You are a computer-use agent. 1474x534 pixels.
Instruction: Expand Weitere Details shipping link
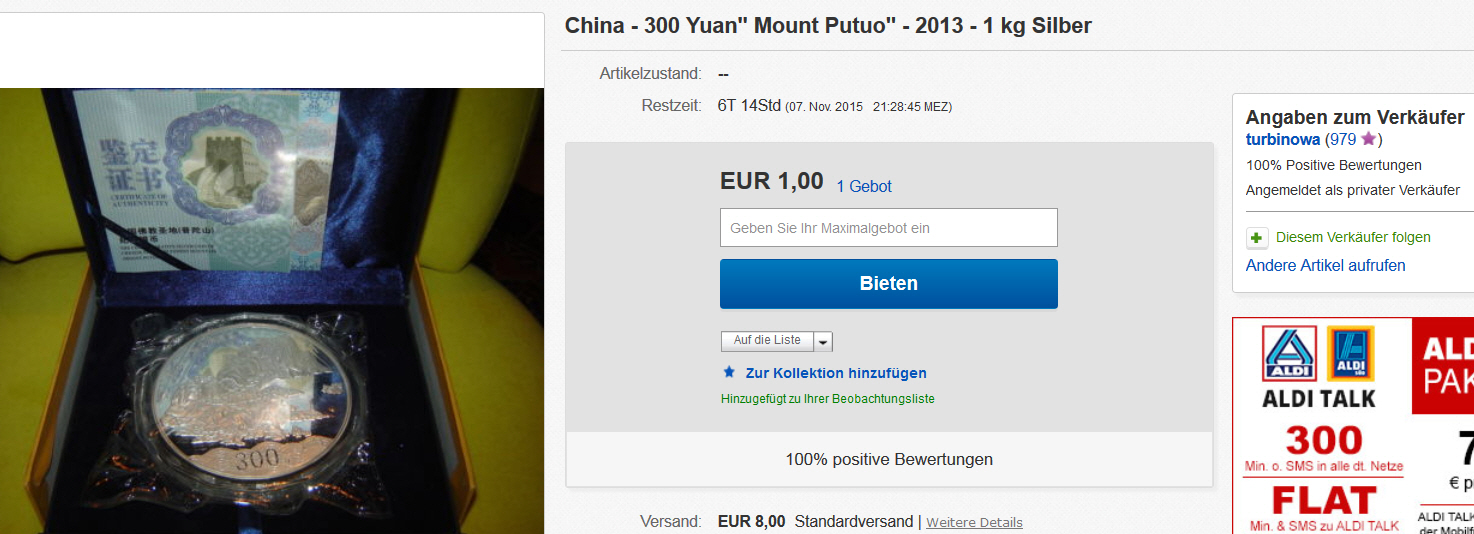974,522
